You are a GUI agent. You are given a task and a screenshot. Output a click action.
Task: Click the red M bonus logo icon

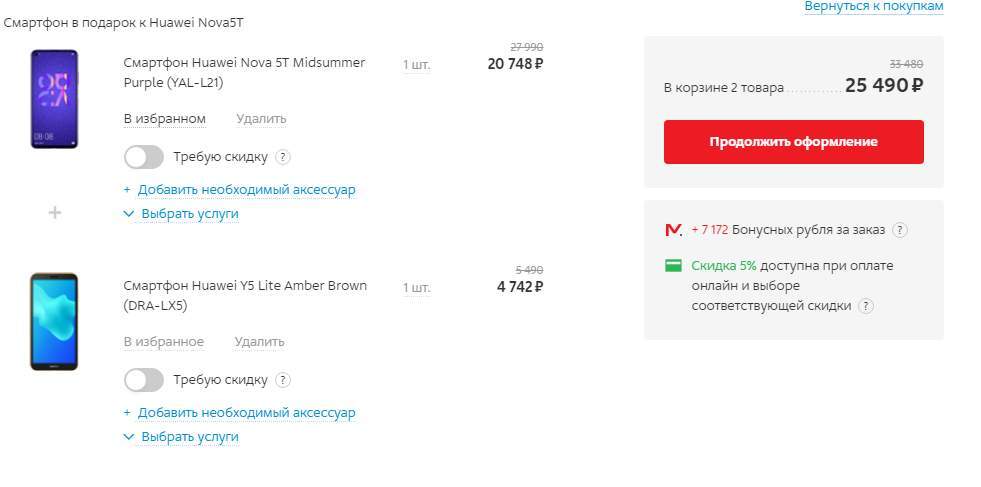pos(673,230)
